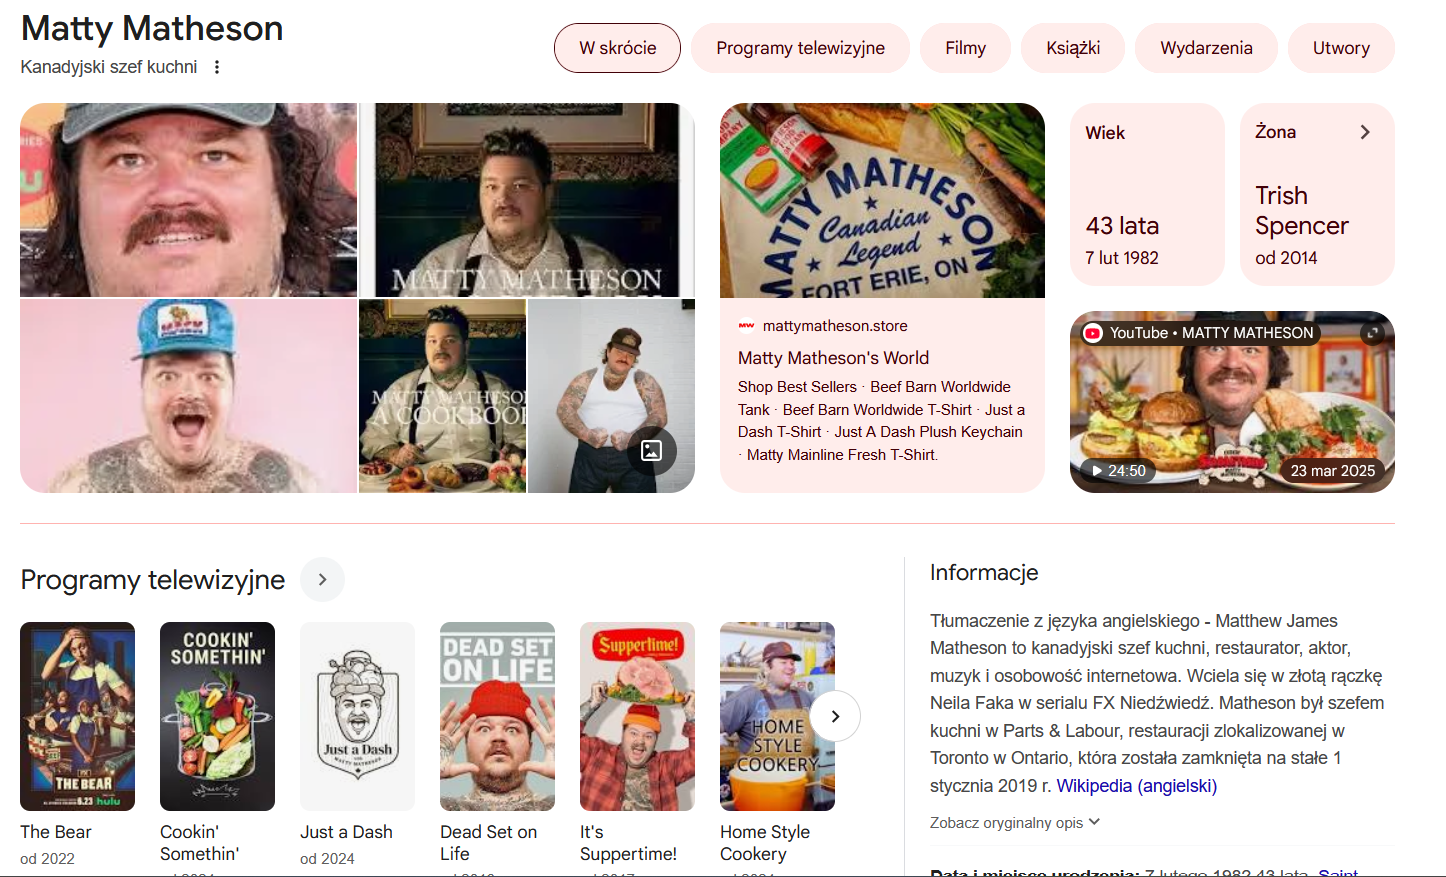This screenshot has width=1446, height=877.
Task: Switch to the Wydarzenia tab
Action: pos(1206,48)
